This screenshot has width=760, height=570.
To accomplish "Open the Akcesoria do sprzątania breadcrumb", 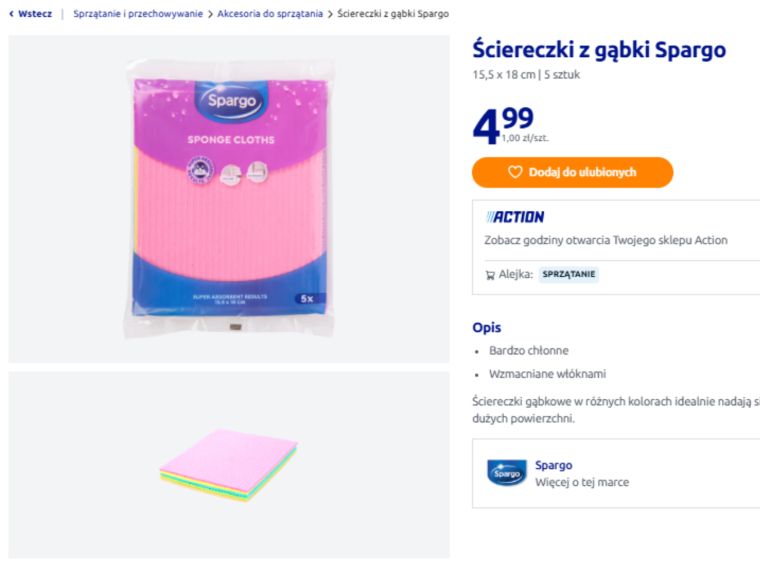I will tap(270, 14).
